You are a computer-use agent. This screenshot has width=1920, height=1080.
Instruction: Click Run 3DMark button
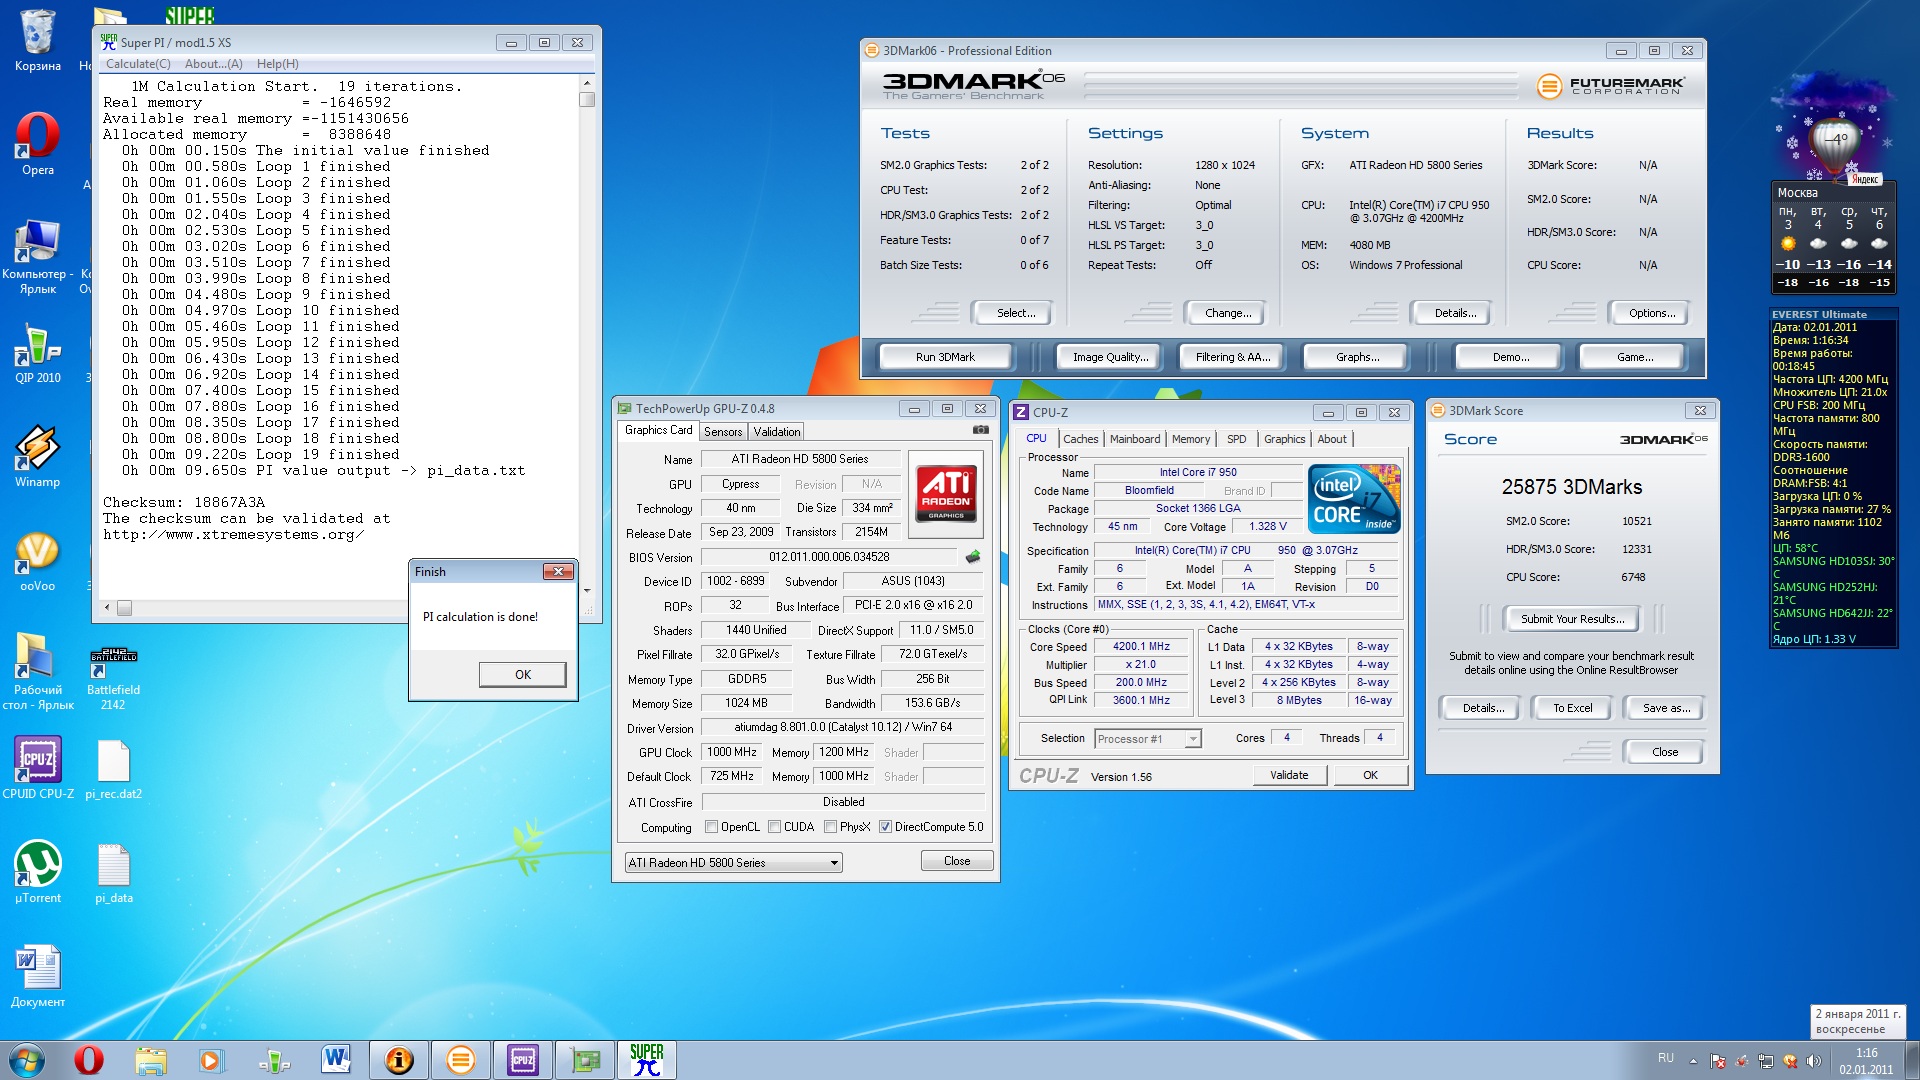coord(945,357)
